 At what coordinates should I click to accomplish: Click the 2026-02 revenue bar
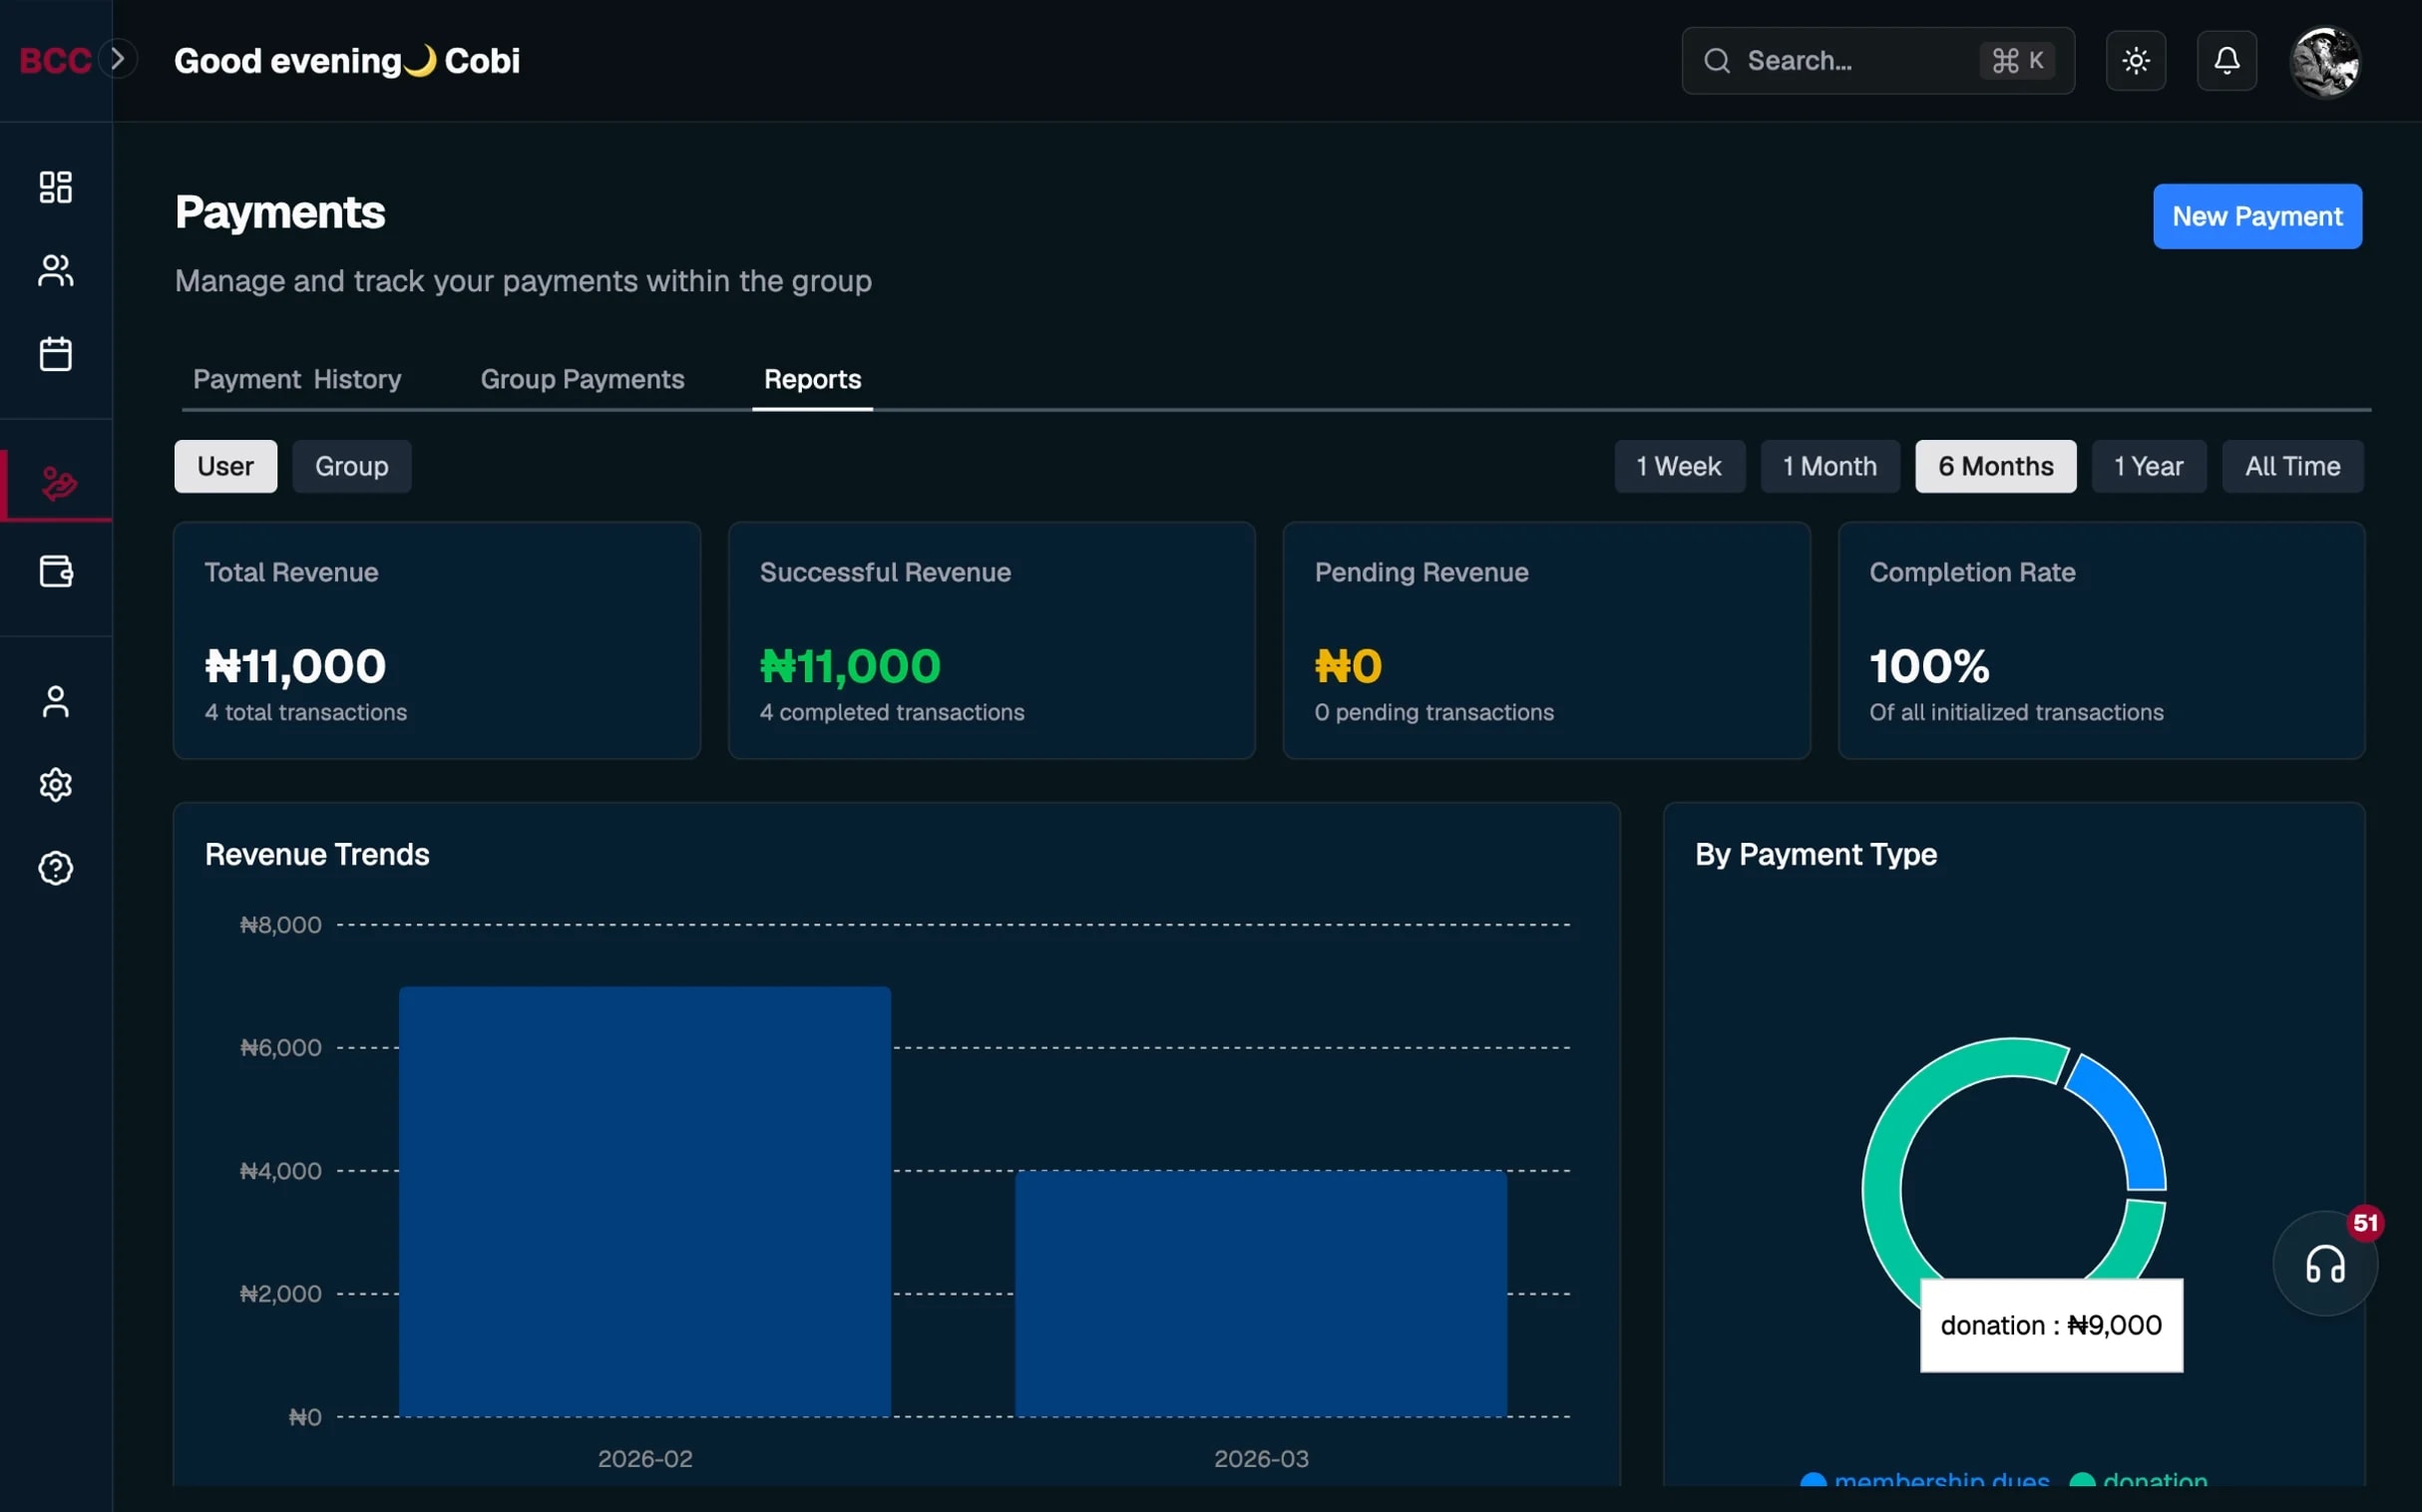point(645,1201)
